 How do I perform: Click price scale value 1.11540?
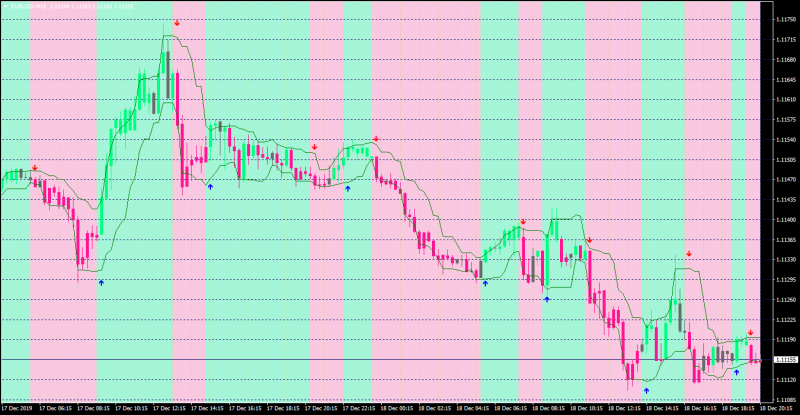pos(786,139)
